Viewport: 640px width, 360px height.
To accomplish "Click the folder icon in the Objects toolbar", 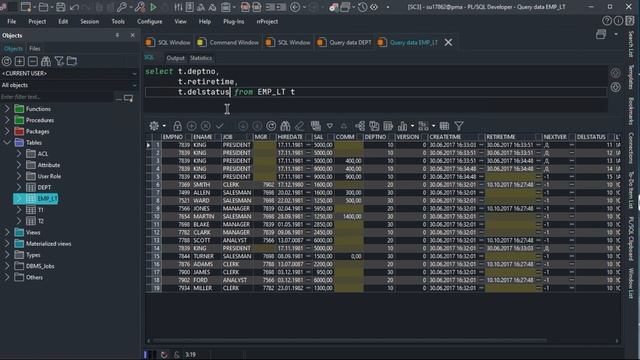I will (x=72, y=61).
